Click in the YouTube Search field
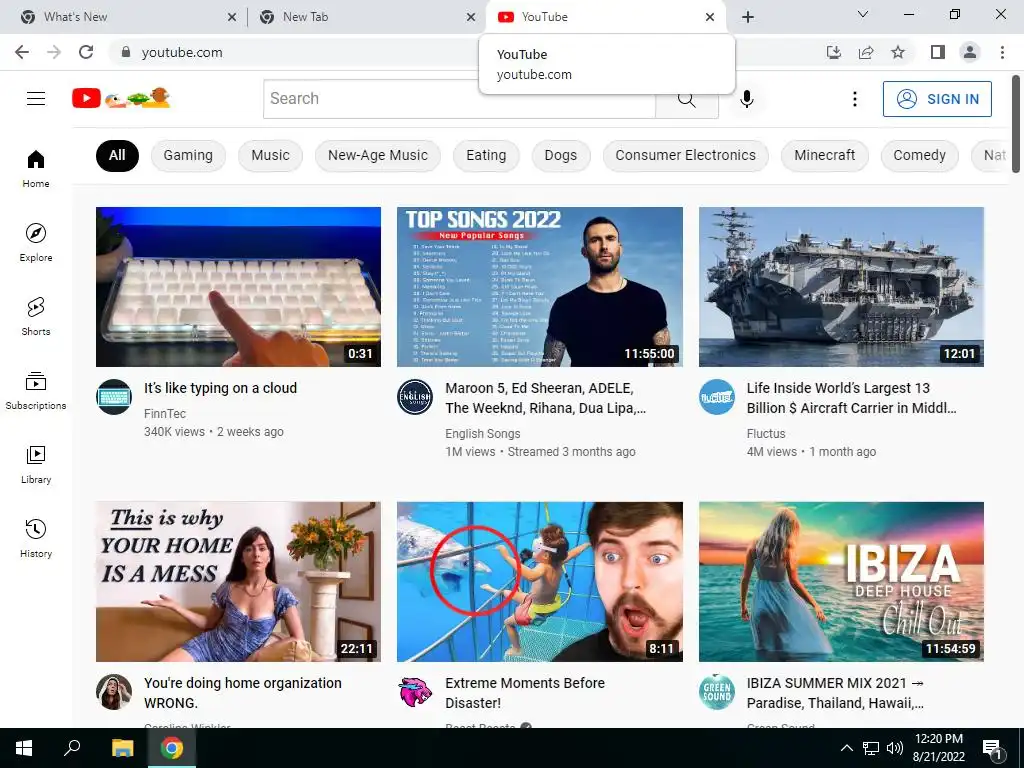The height and width of the screenshot is (768, 1024). (459, 99)
